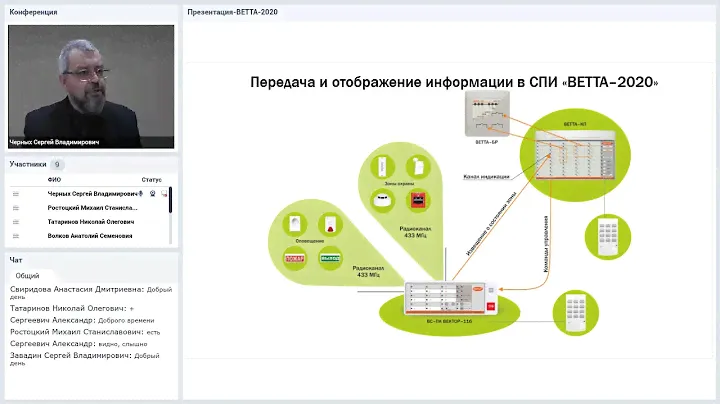Click the handle icon beside Татаринов Николай Олегович
This screenshot has width=720, height=404.
15,221
